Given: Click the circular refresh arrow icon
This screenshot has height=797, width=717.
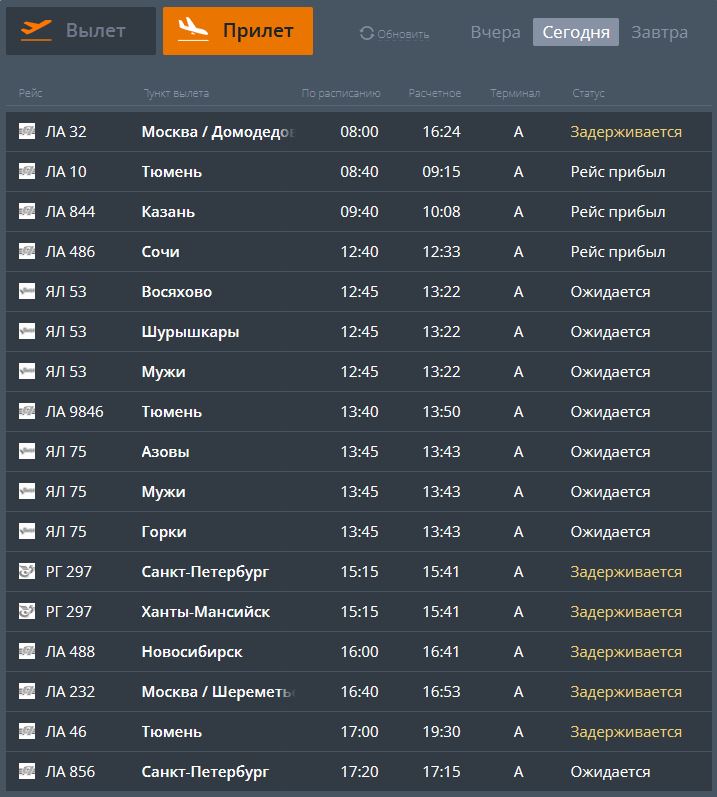Looking at the screenshot, I should point(366,34).
